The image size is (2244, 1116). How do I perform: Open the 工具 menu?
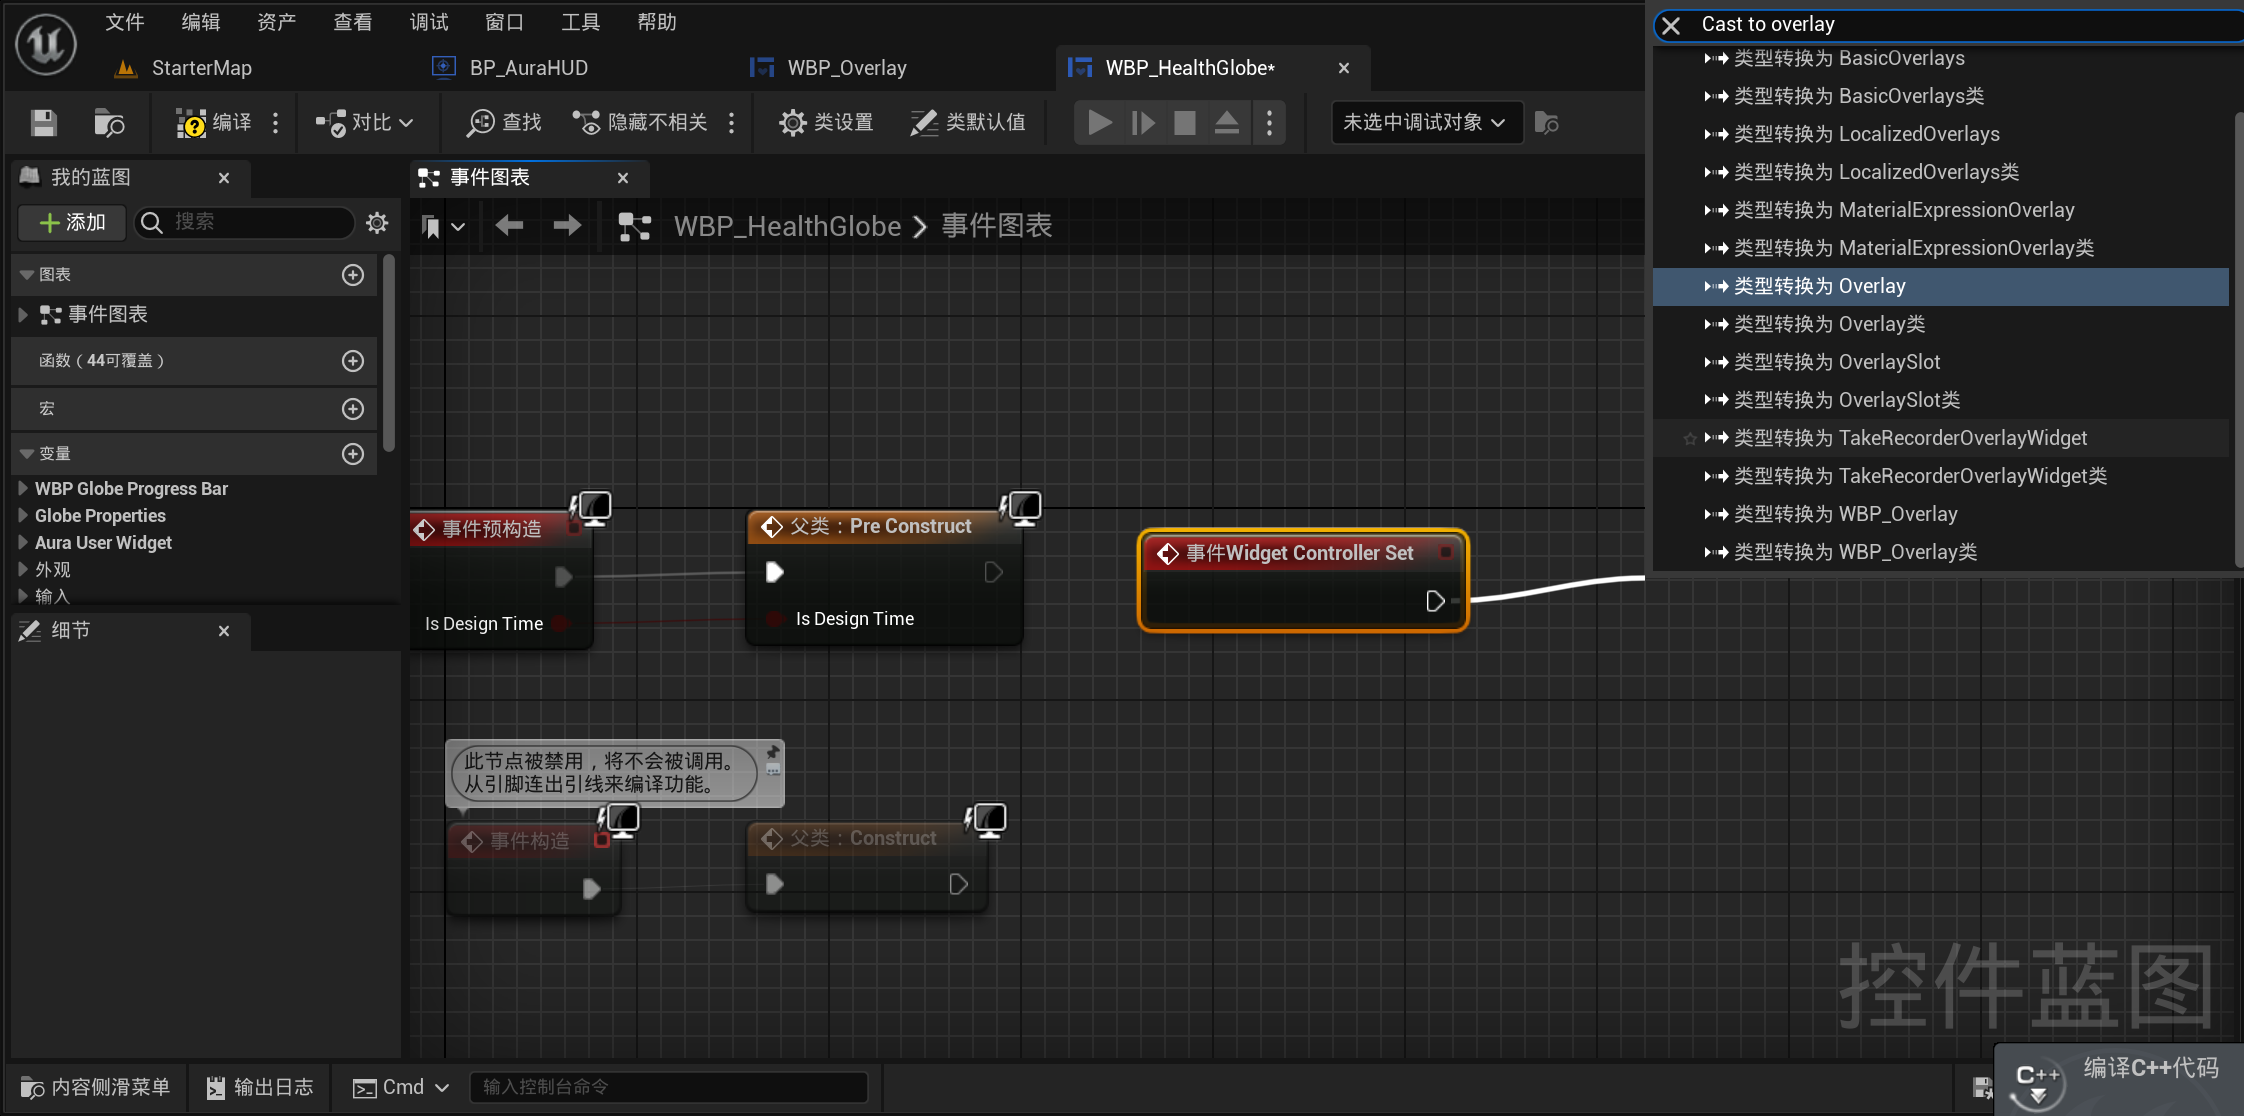pos(581,22)
